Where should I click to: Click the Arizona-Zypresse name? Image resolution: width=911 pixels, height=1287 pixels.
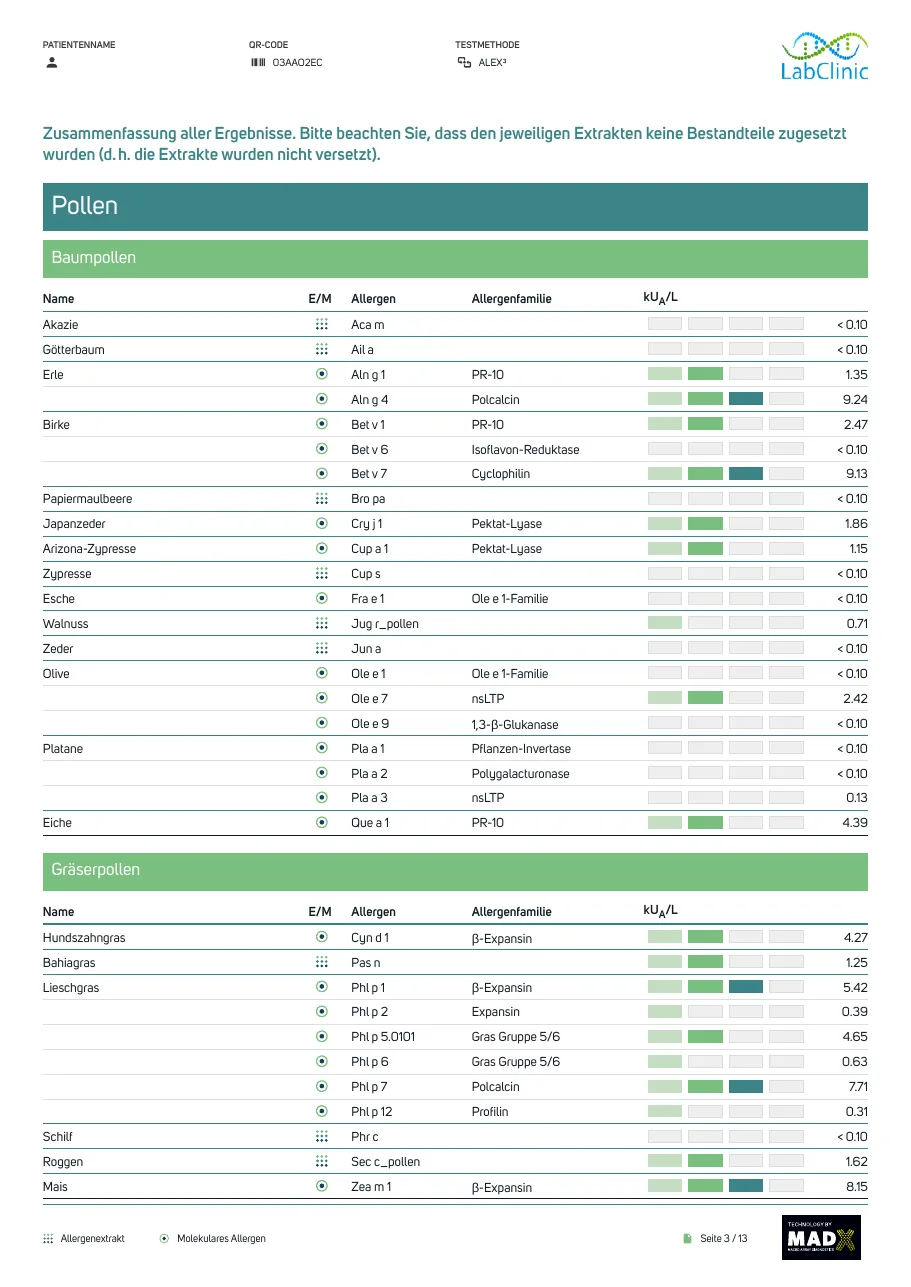coord(89,548)
